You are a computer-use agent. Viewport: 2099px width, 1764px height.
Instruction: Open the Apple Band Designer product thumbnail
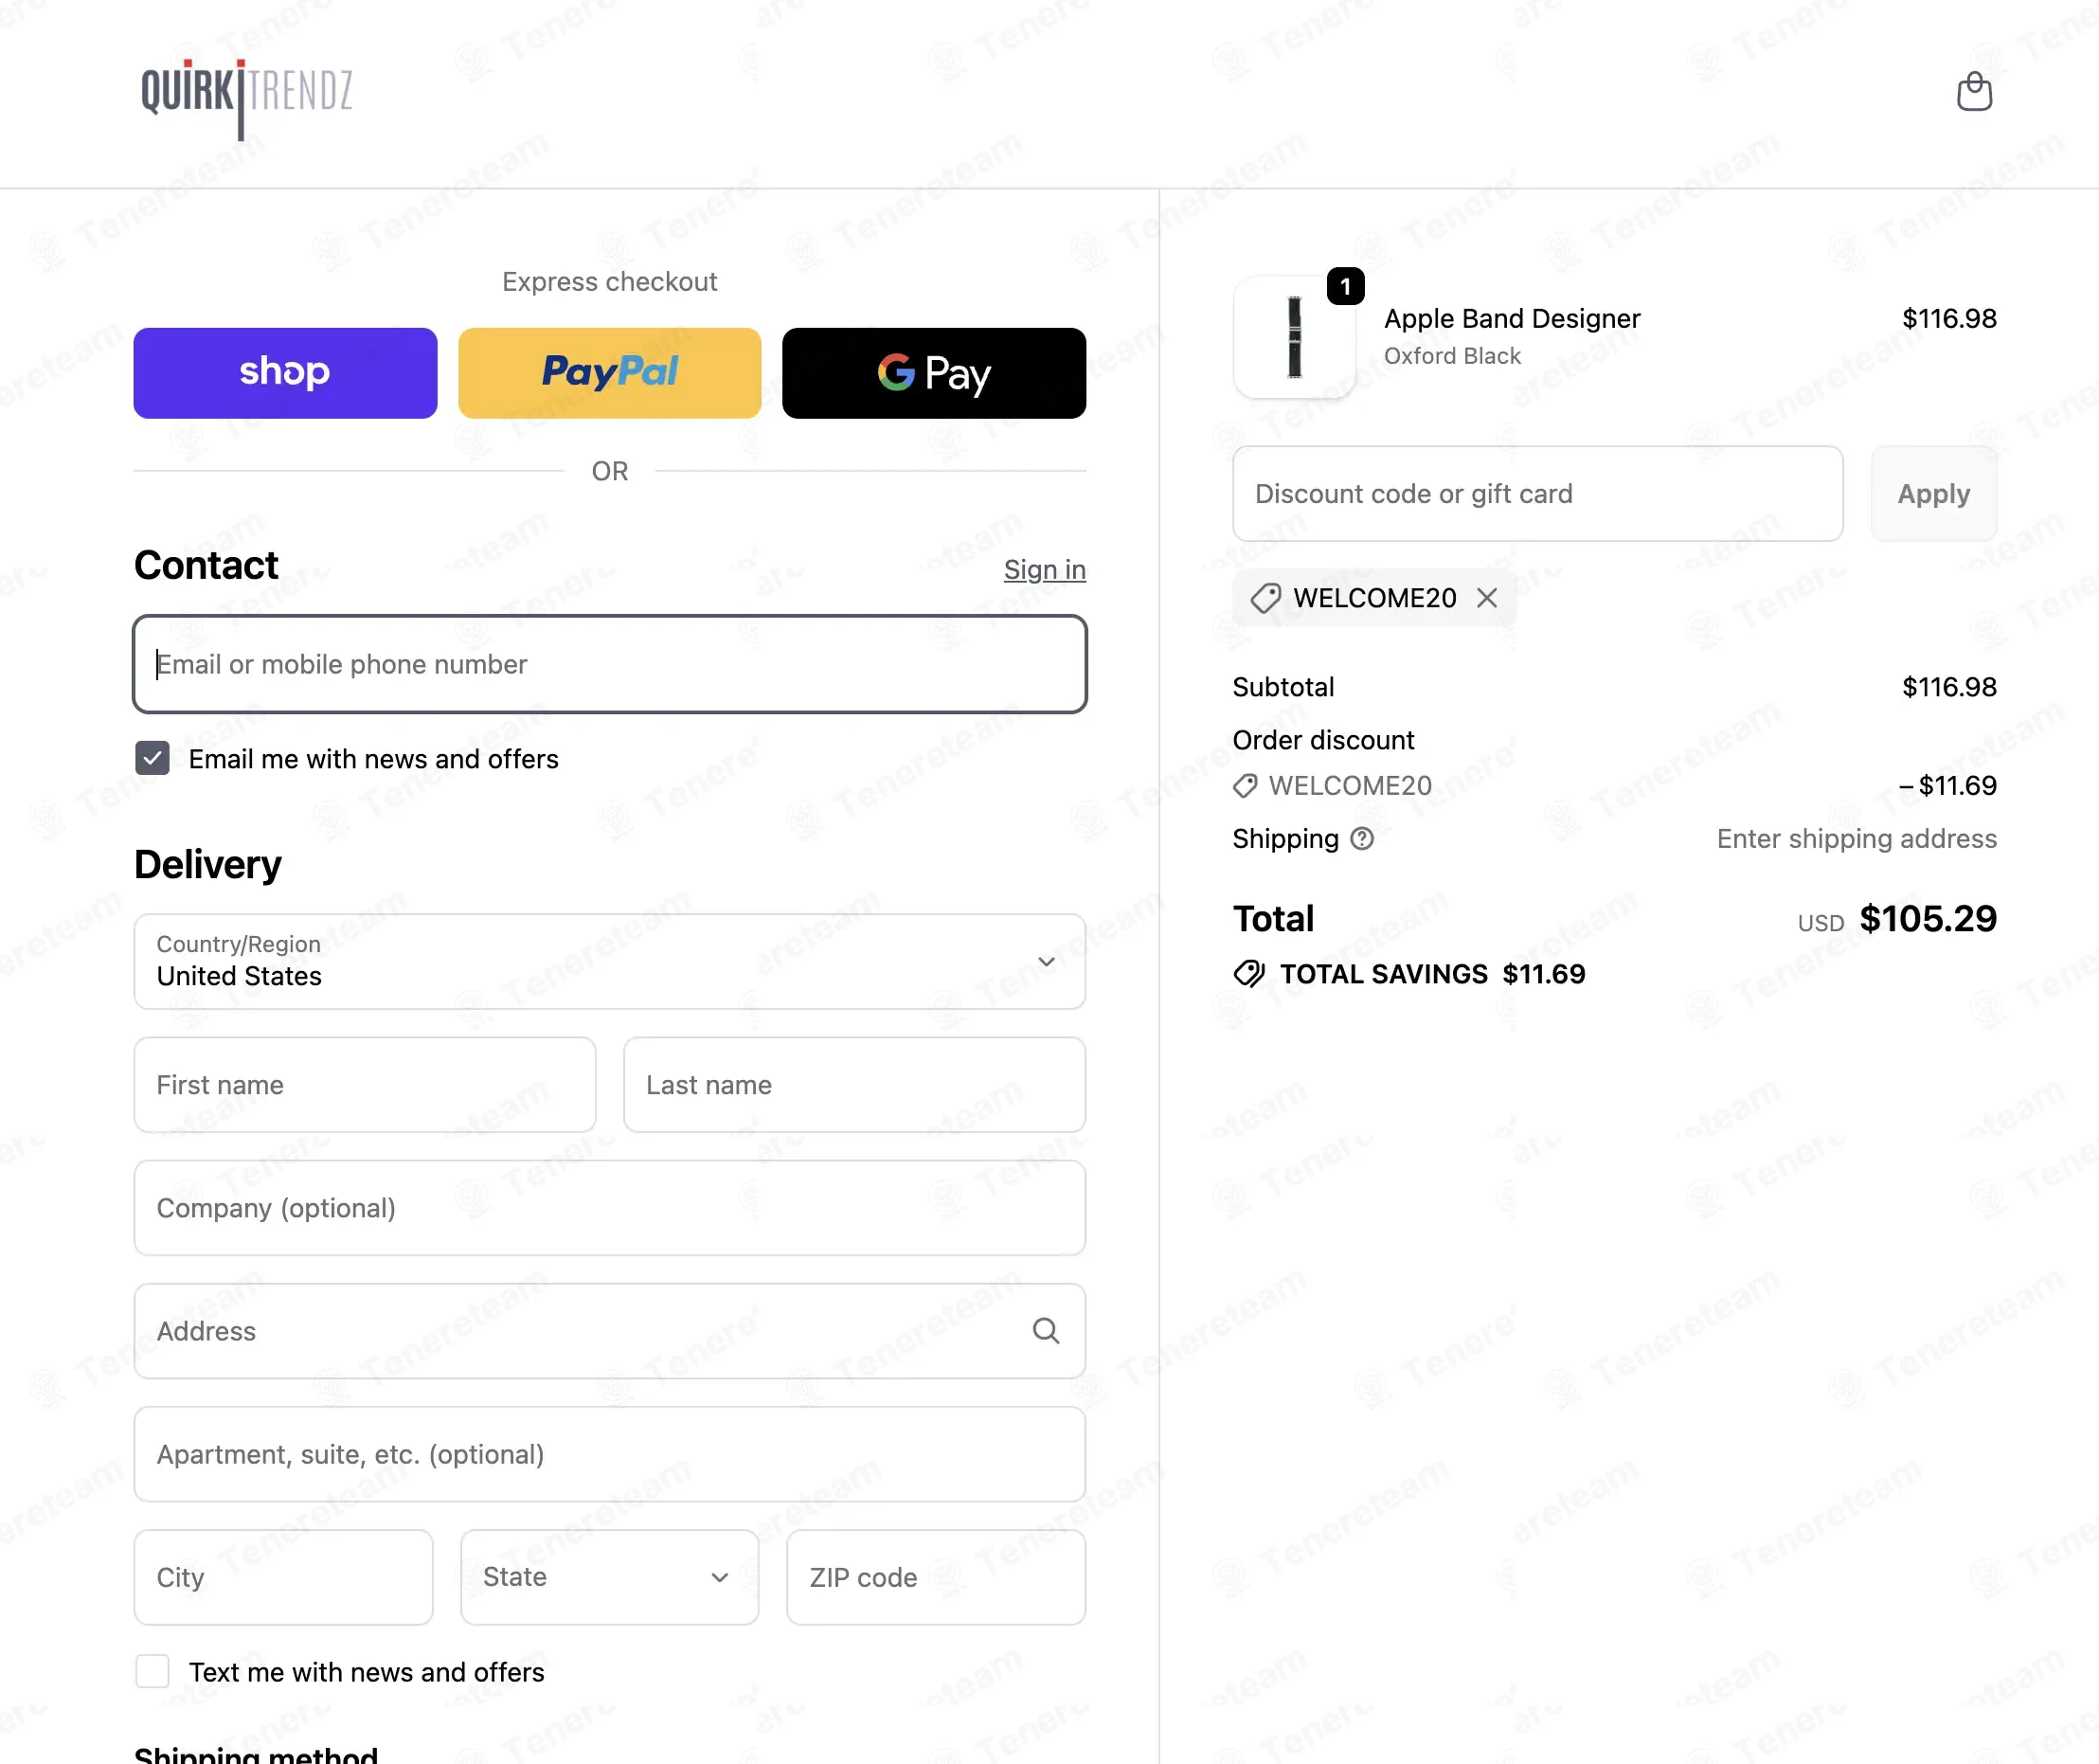click(x=1294, y=337)
